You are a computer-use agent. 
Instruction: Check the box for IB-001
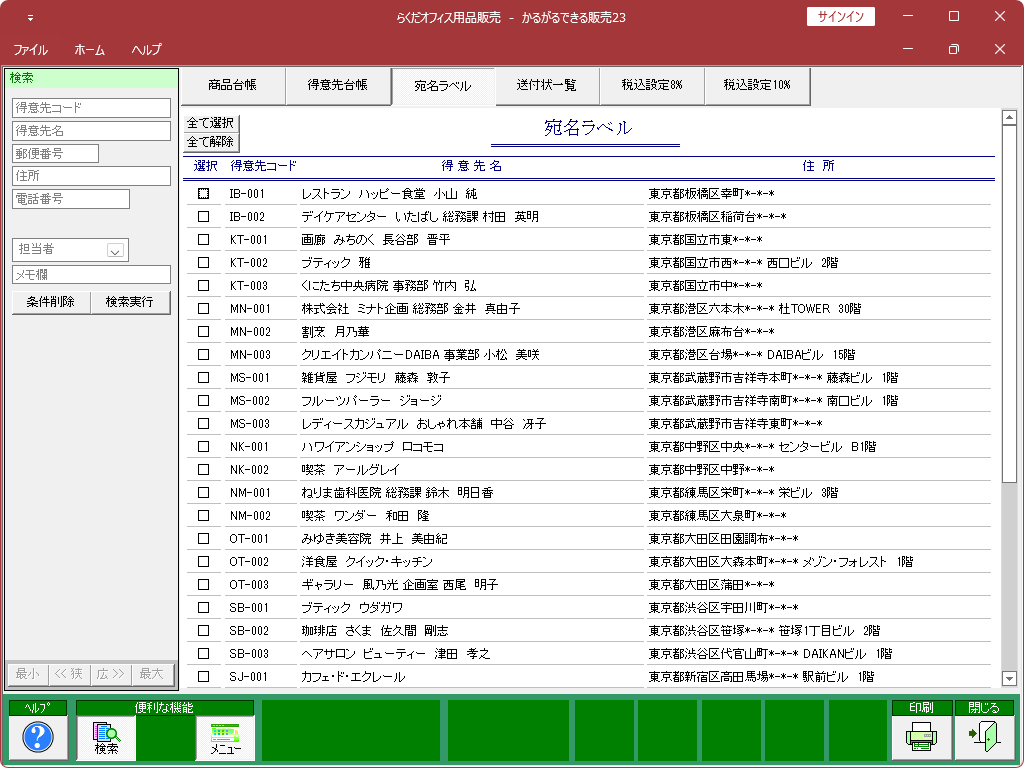(204, 194)
